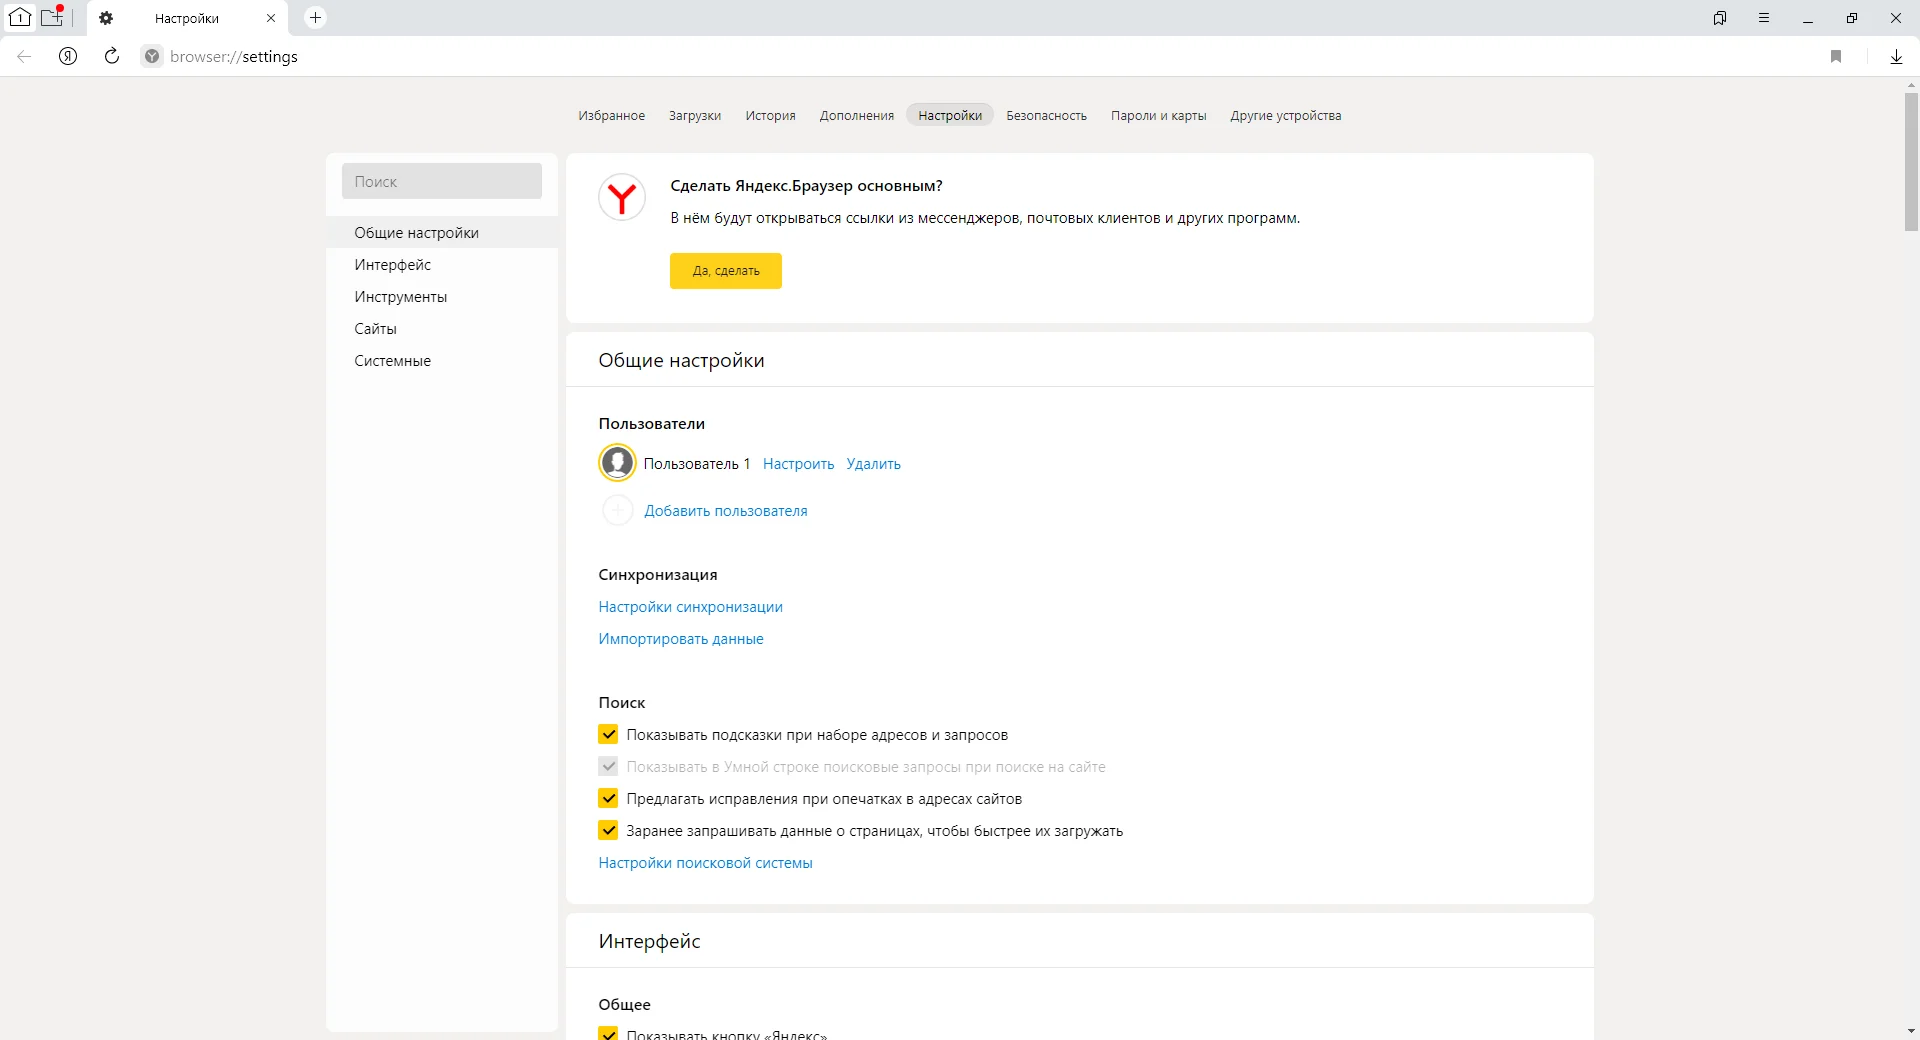Open Настройки поисковой системы link
1920x1040 pixels.
(705, 863)
